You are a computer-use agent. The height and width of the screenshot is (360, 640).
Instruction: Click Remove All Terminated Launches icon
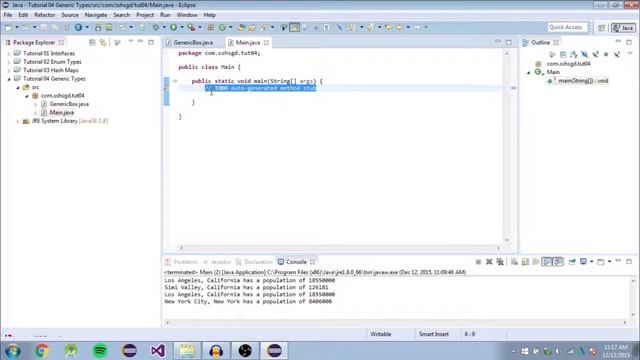click(500, 262)
